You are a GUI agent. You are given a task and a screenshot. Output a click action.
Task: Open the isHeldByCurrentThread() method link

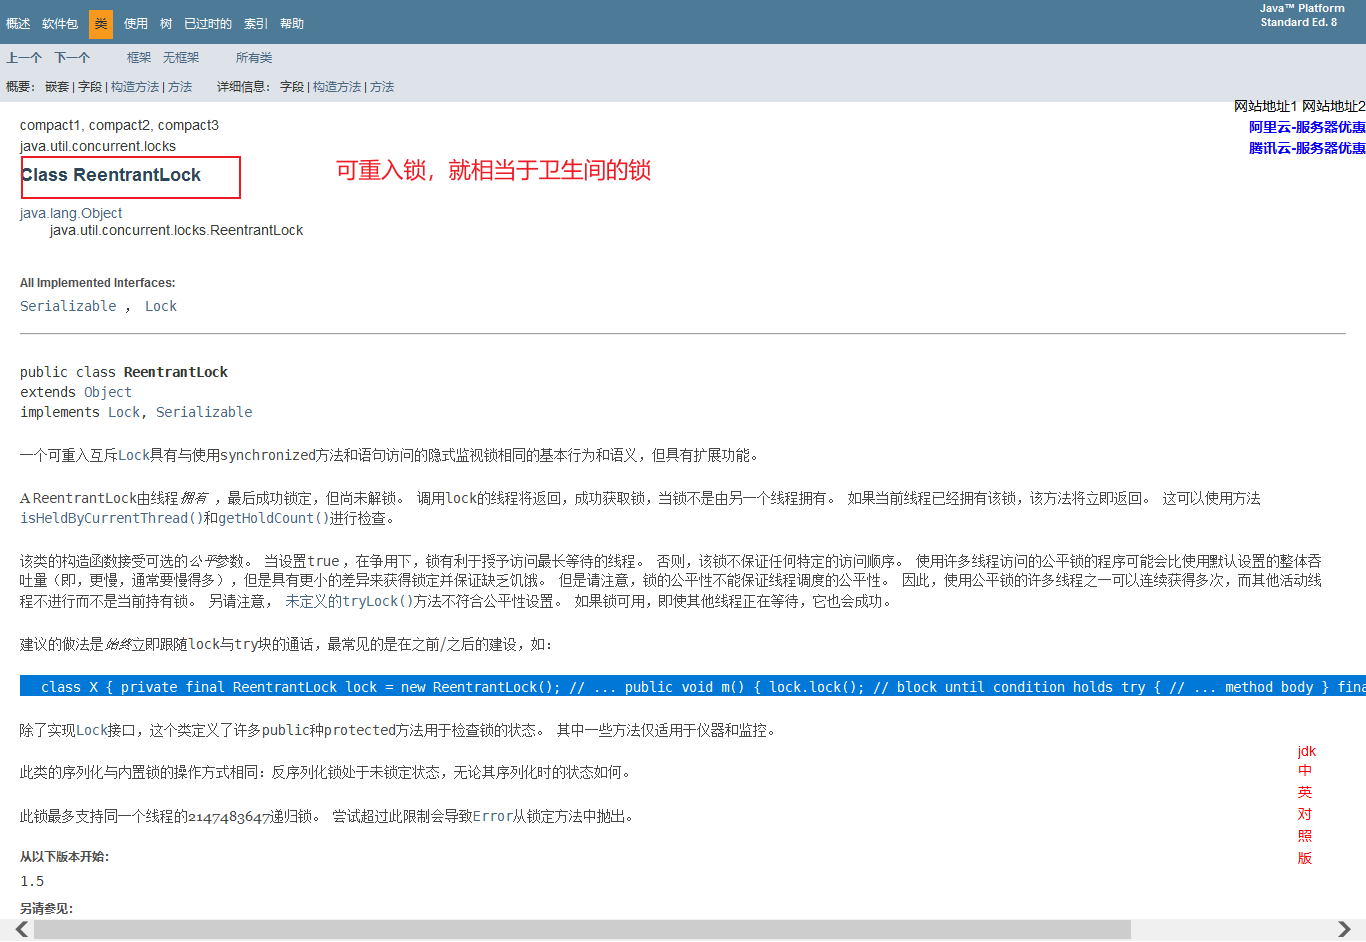click(111, 518)
